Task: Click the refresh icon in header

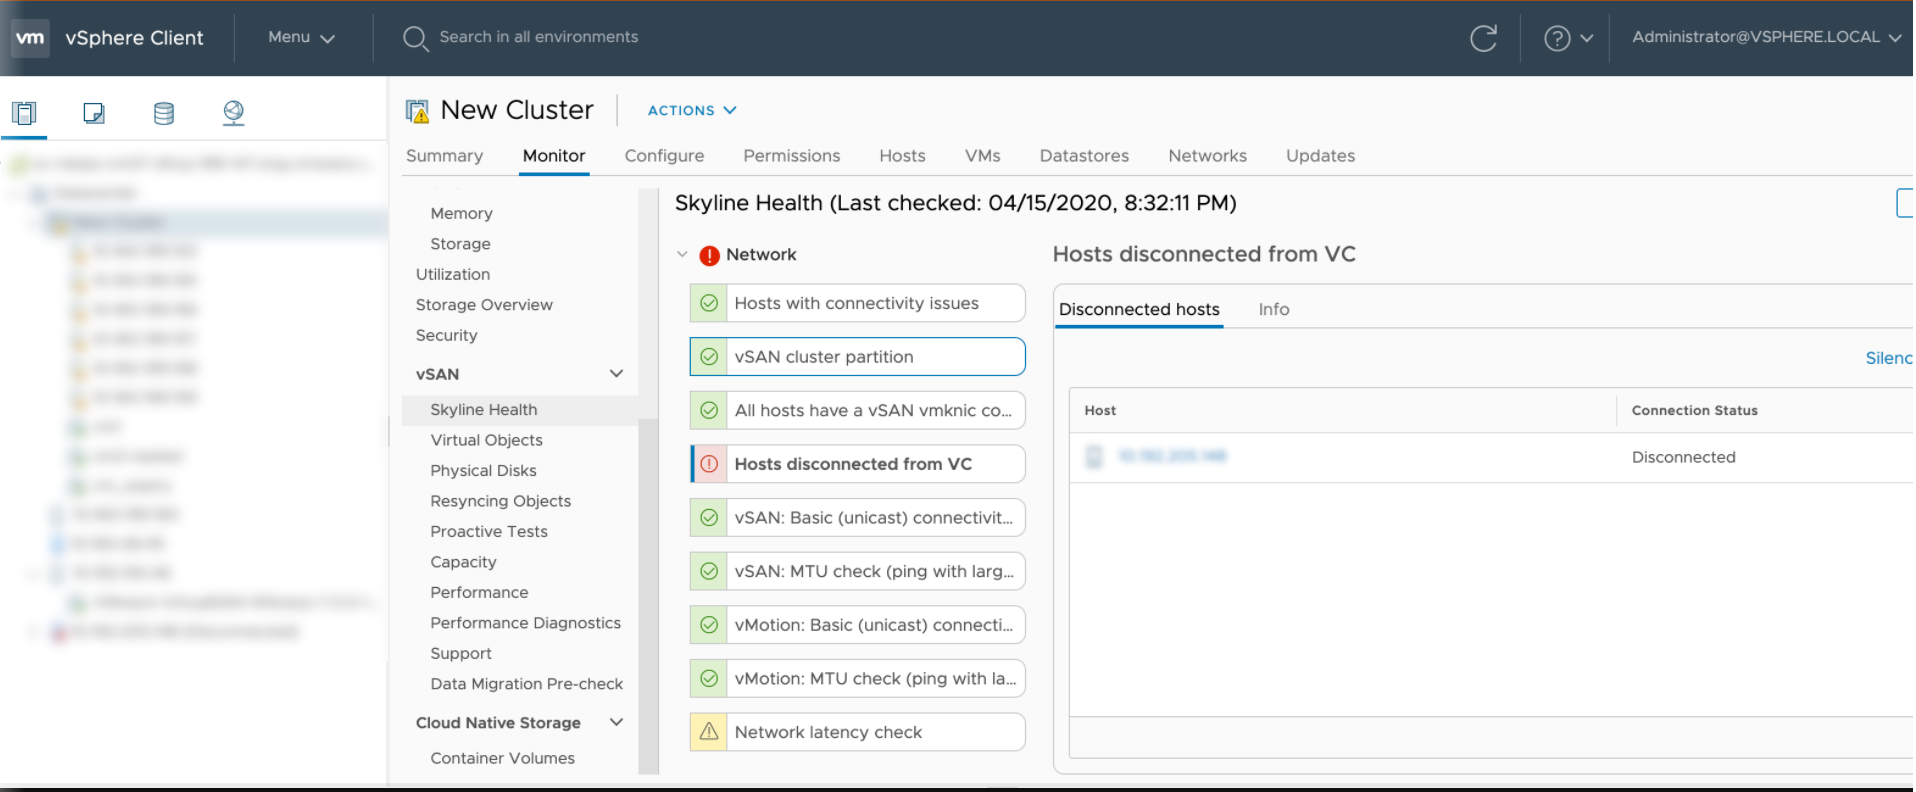Action: 1483,38
